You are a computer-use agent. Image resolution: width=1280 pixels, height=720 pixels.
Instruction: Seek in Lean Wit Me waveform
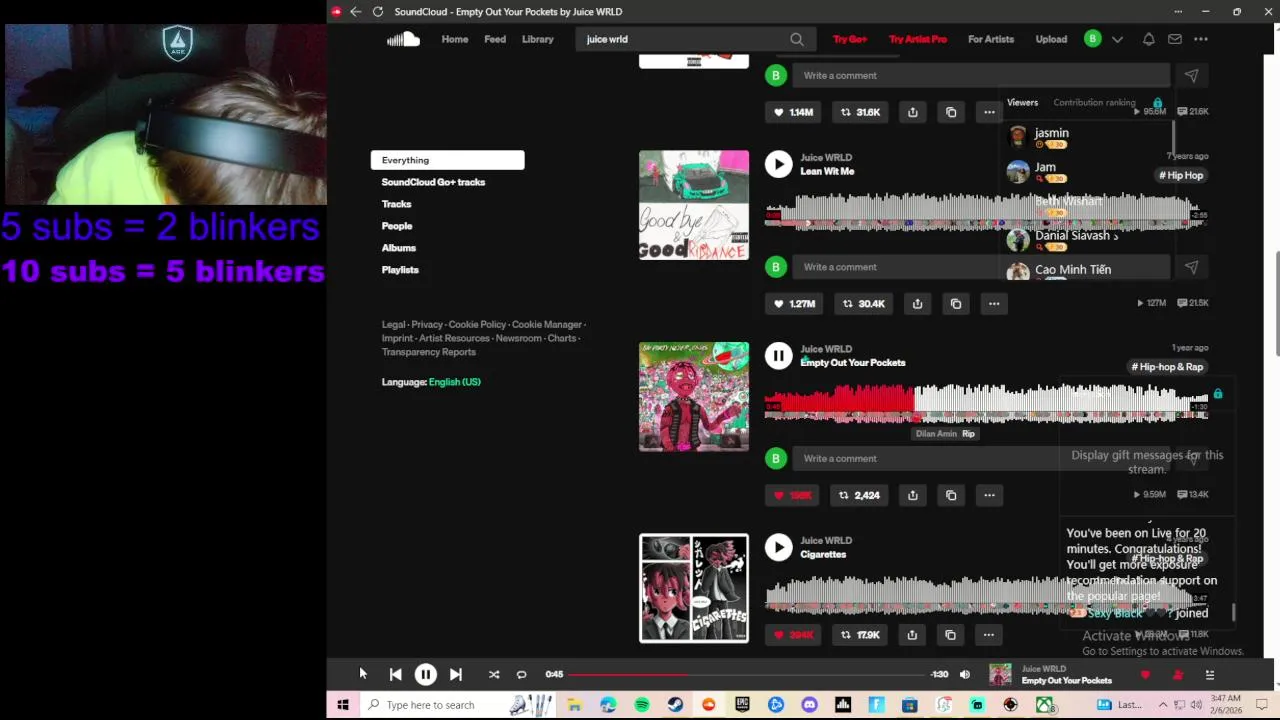986,212
